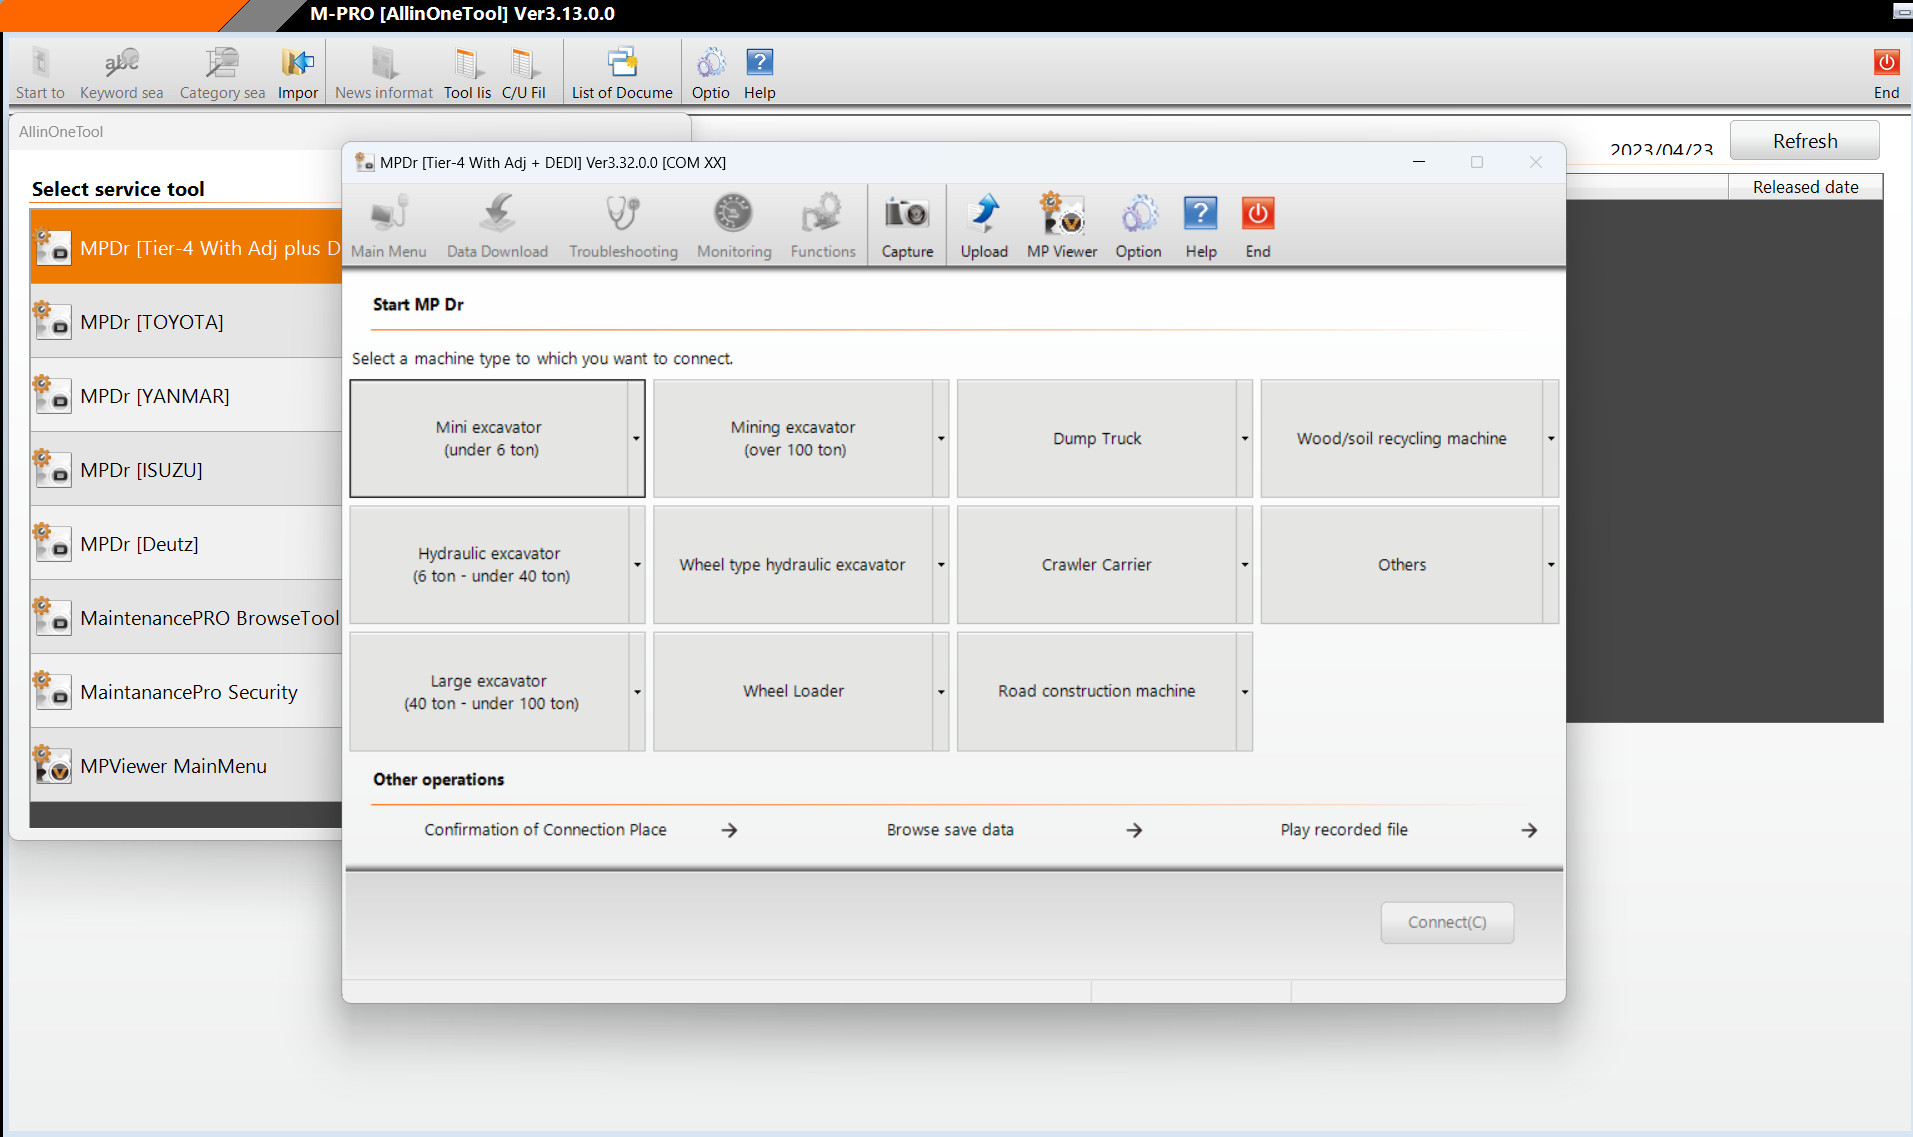
Task: Click the C/U File icon
Action: [523, 63]
